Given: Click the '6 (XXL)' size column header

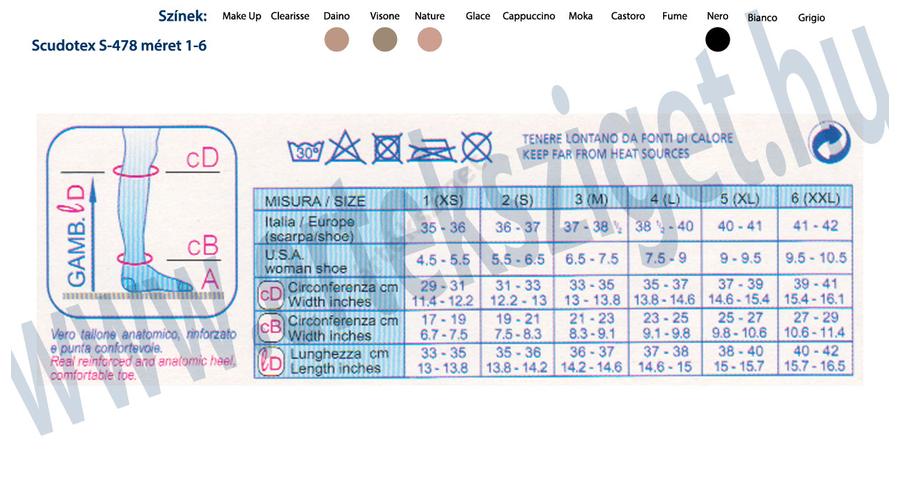Looking at the screenshot, I should click(815, 199).
